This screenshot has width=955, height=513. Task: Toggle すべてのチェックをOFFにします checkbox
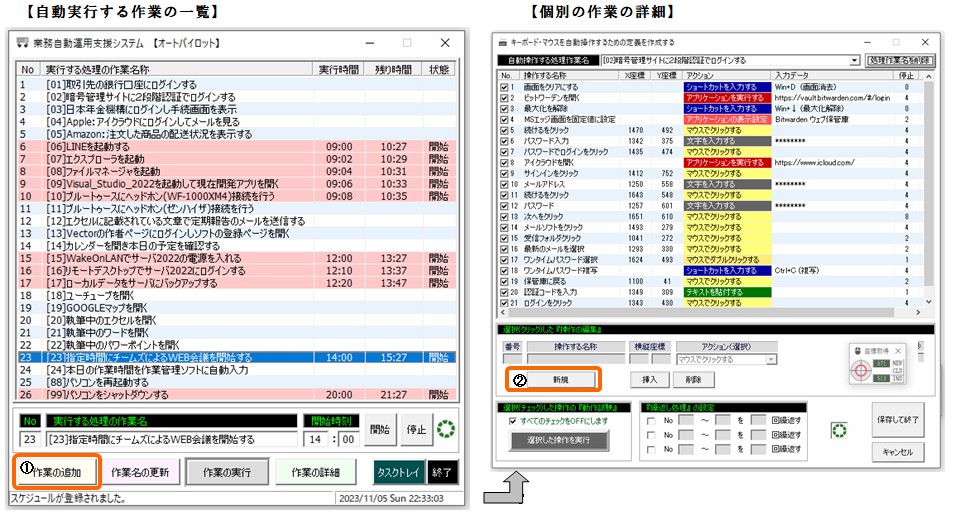tap(512, 421)
